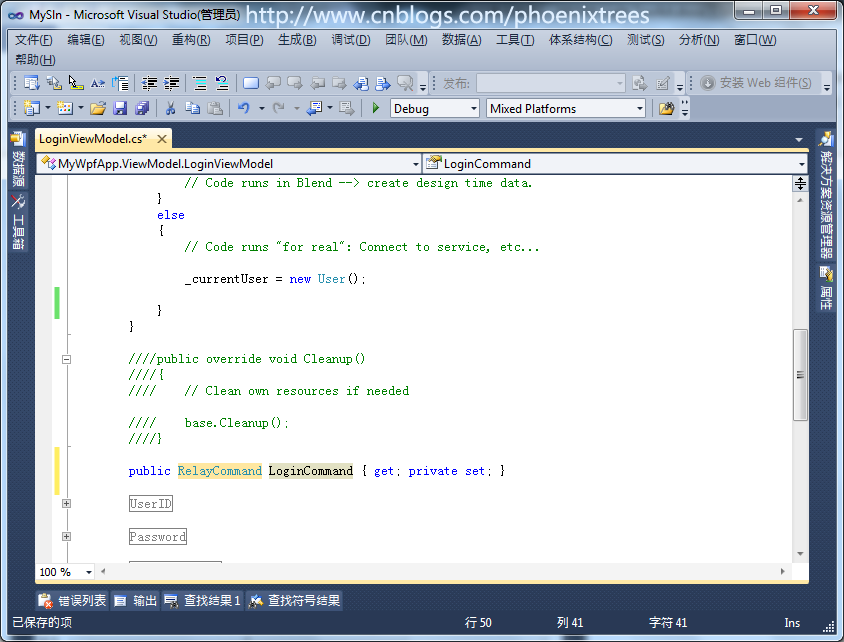Click the Copy icon
This screenshot has height=642, width=844.
click(x=193, y=109)
